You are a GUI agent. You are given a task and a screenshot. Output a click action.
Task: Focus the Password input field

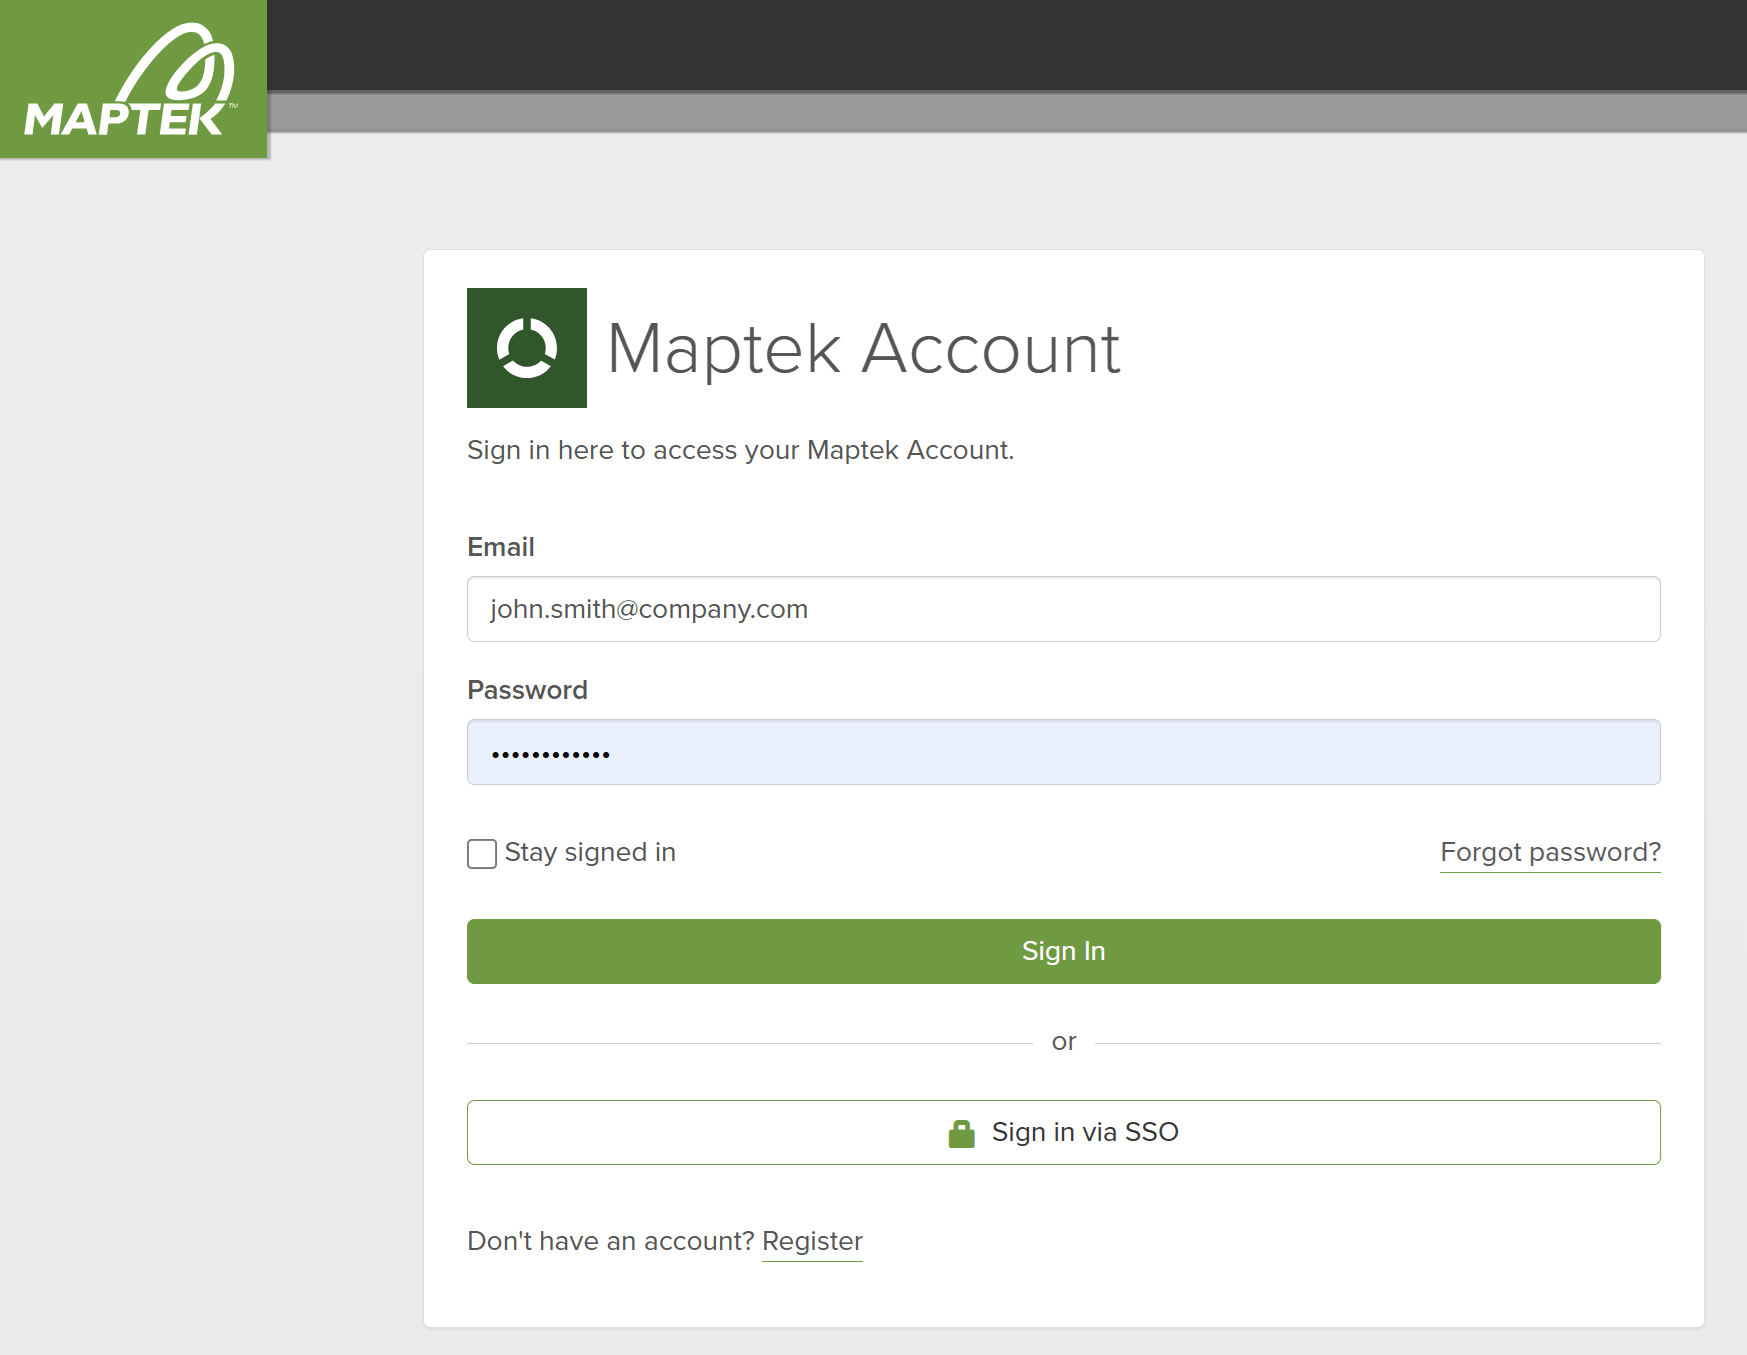tap(1063, 752)
